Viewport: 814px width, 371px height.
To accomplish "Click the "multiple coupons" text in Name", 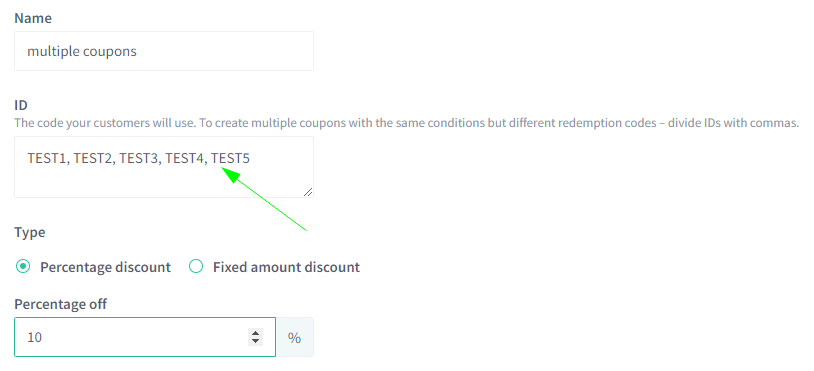I will (82, 51).
